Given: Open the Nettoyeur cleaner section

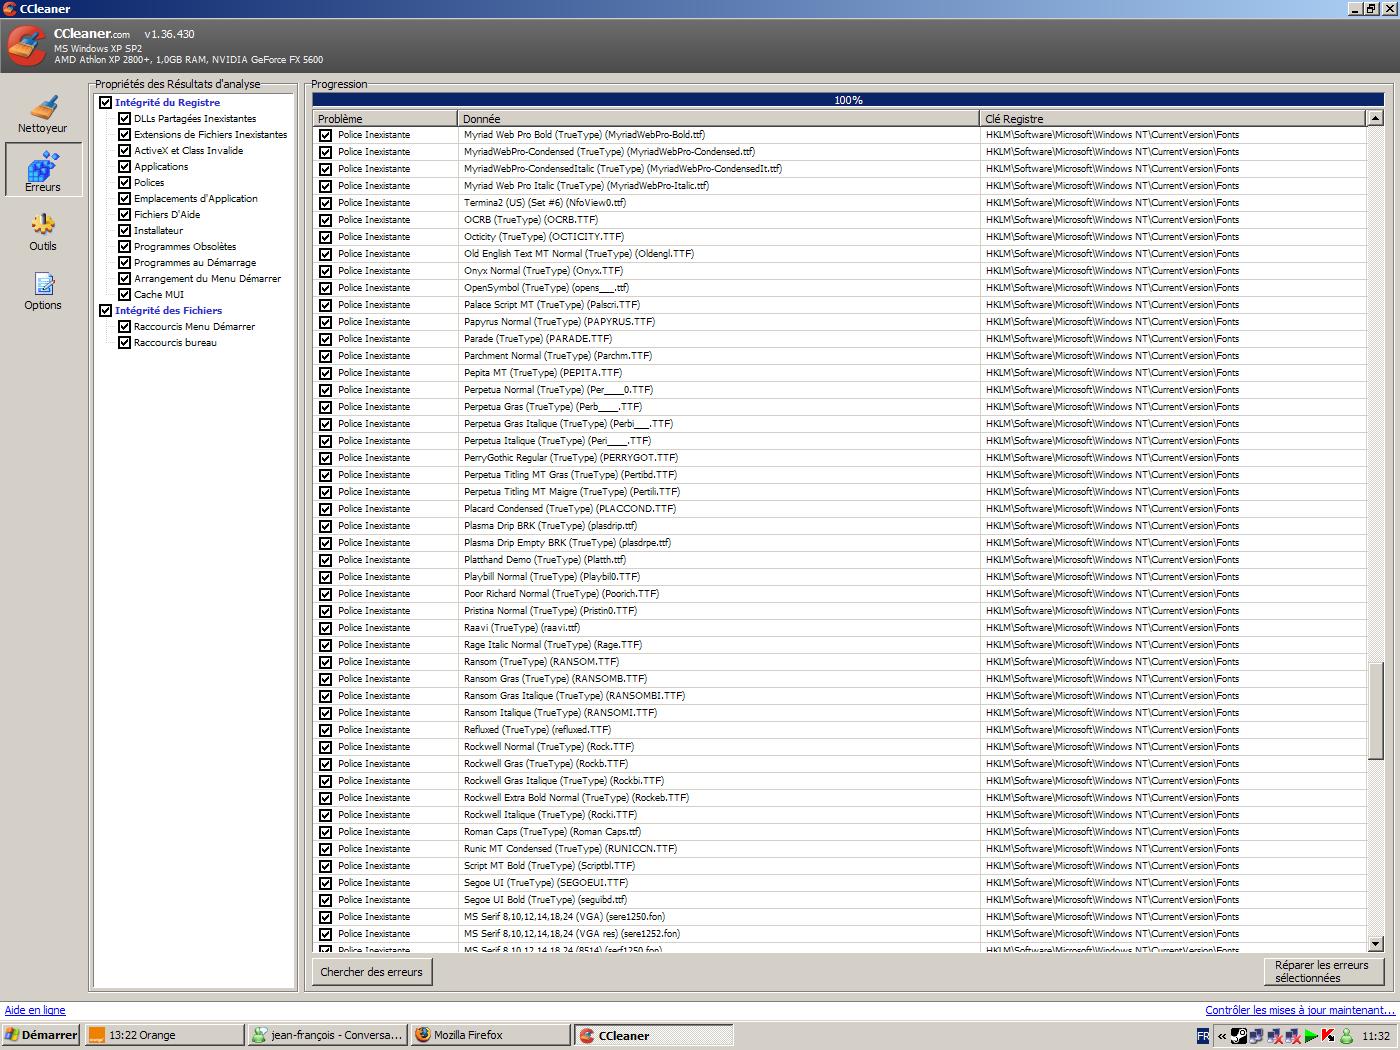Looking at the screenshot, I should point(42,114).
